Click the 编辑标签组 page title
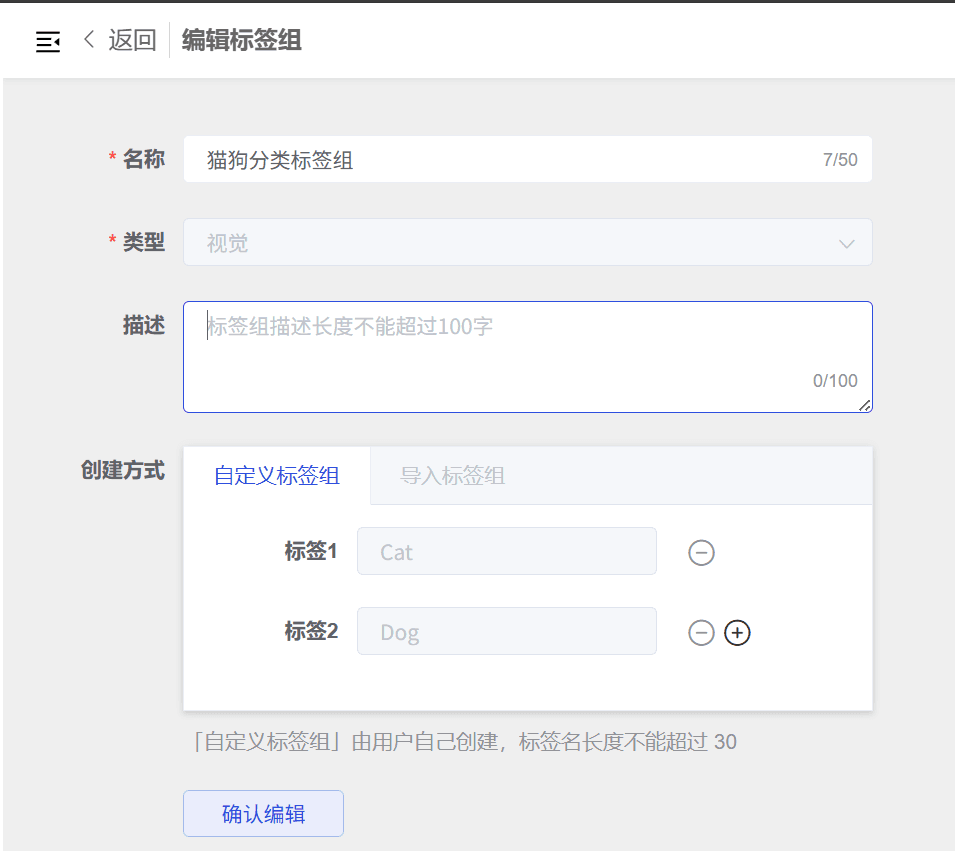Screen dimensions: 955x851 tap(242, 40)
